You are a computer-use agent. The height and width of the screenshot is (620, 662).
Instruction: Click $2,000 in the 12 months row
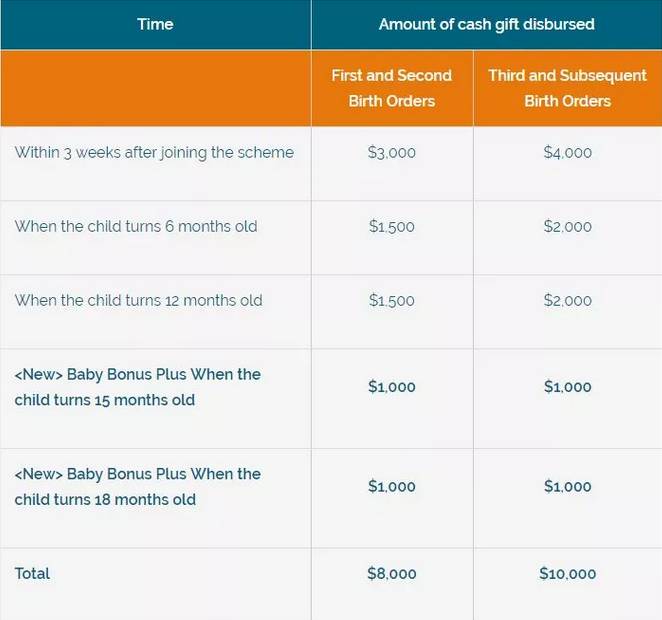(x=567, y=300)
